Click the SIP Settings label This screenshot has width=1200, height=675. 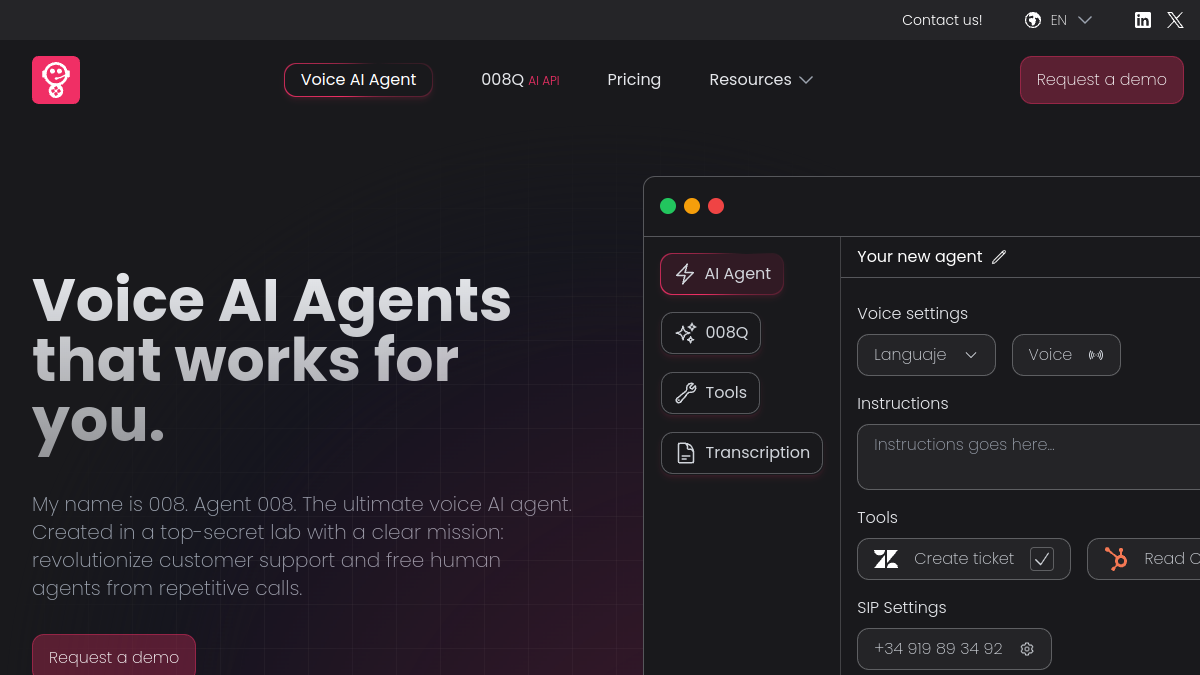[902, 608]
